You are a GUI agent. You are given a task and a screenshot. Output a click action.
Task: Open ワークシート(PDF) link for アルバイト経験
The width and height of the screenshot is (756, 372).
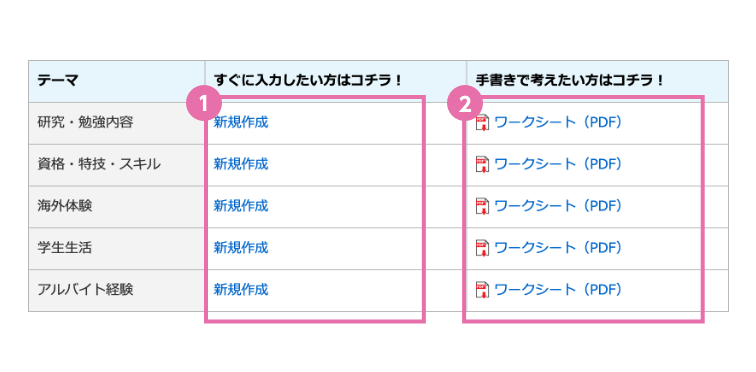[558, 289]
